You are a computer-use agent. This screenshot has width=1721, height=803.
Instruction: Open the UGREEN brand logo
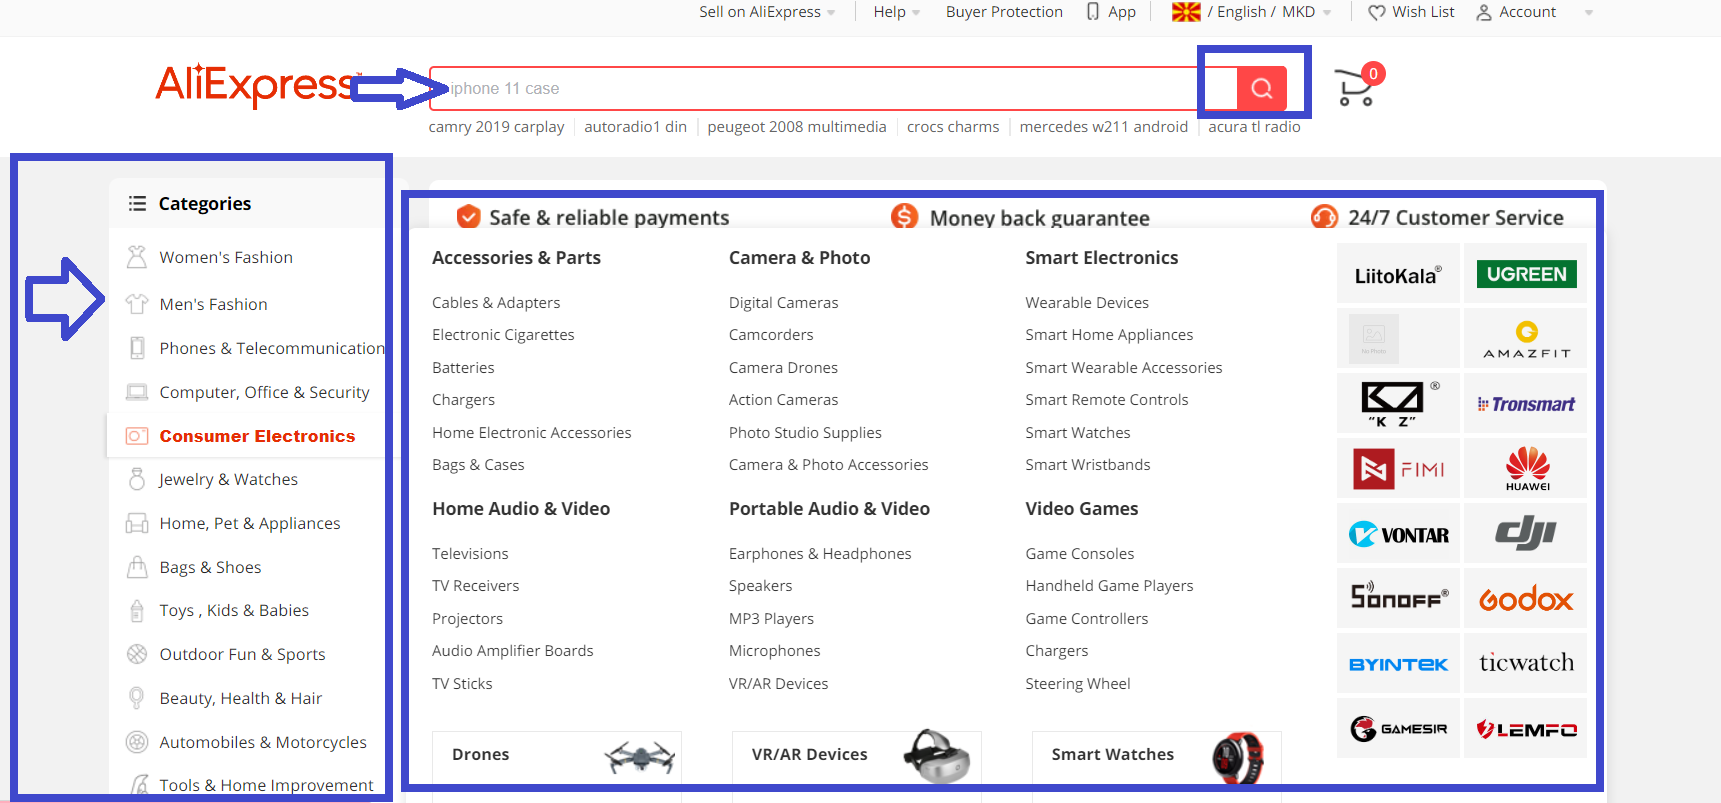point(1526,274)
